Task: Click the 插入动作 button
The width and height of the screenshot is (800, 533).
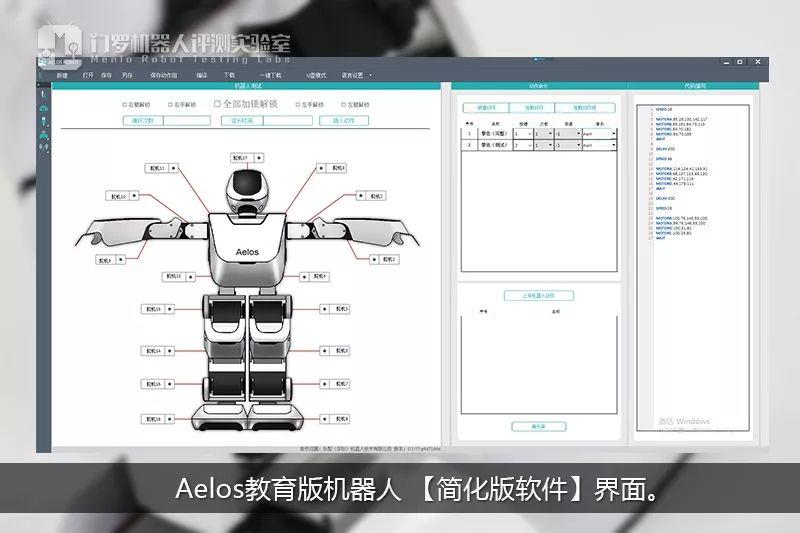Action: [343, 121]
